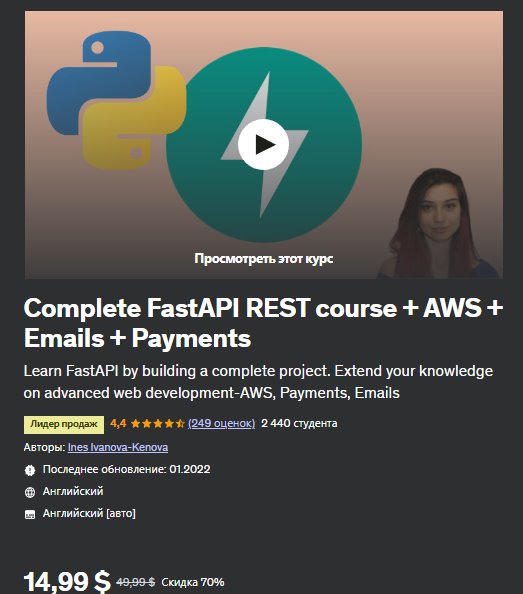Click the 'Английский [авто]' subtitles label
Screen dimensions: 523x594
coord(89,513)
